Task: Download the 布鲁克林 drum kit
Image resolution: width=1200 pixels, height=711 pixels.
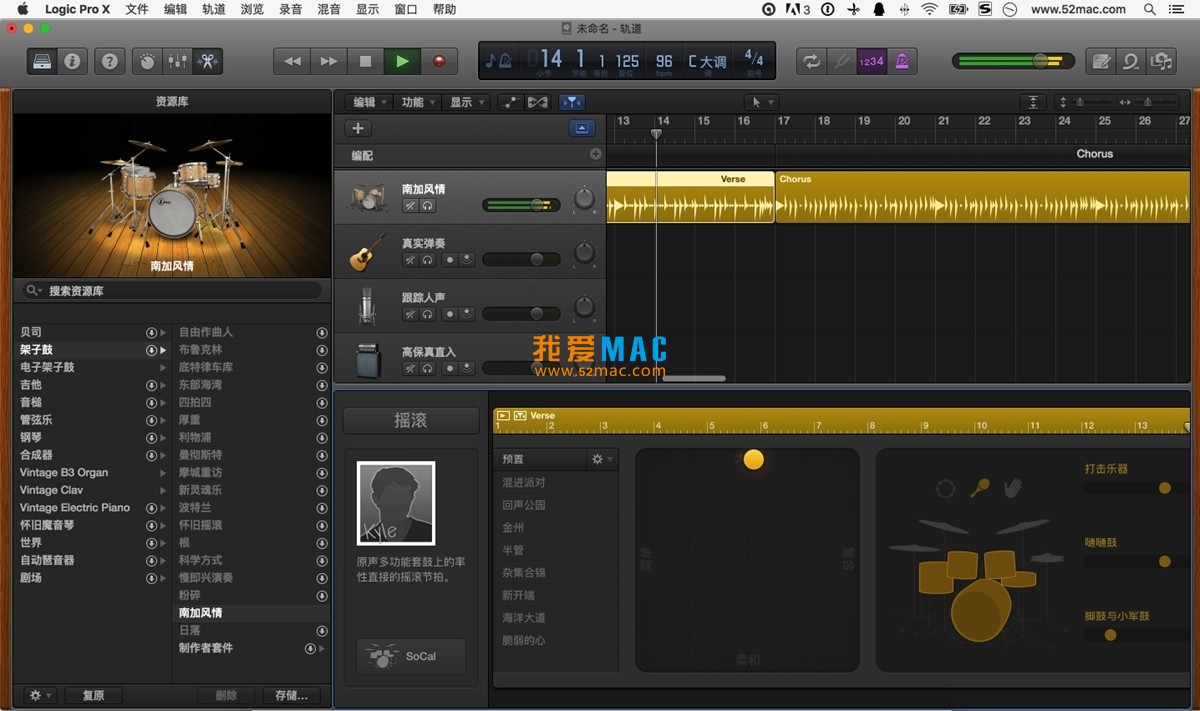Action: coord(322,350)
